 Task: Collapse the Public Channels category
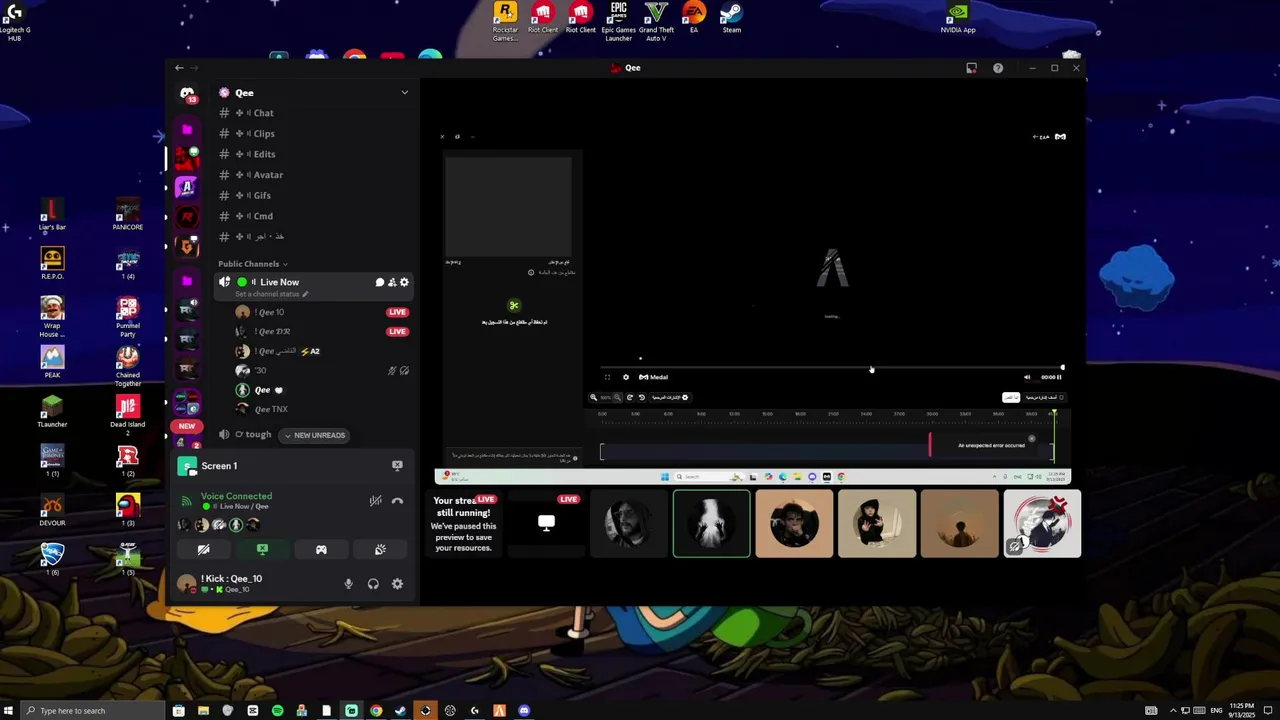pyautogui.click(x=252, y=264)
